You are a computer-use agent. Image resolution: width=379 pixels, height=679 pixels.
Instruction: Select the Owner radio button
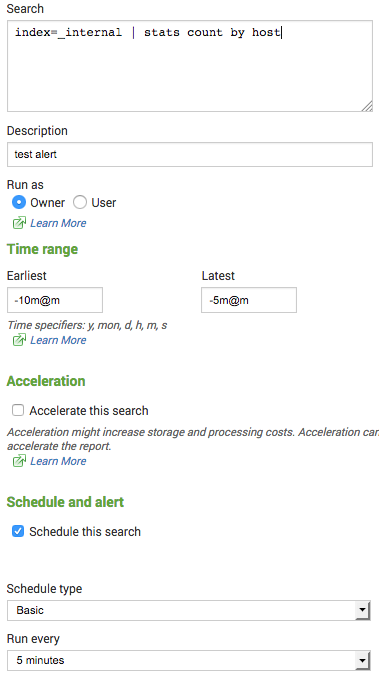click(x=19, y=202)
